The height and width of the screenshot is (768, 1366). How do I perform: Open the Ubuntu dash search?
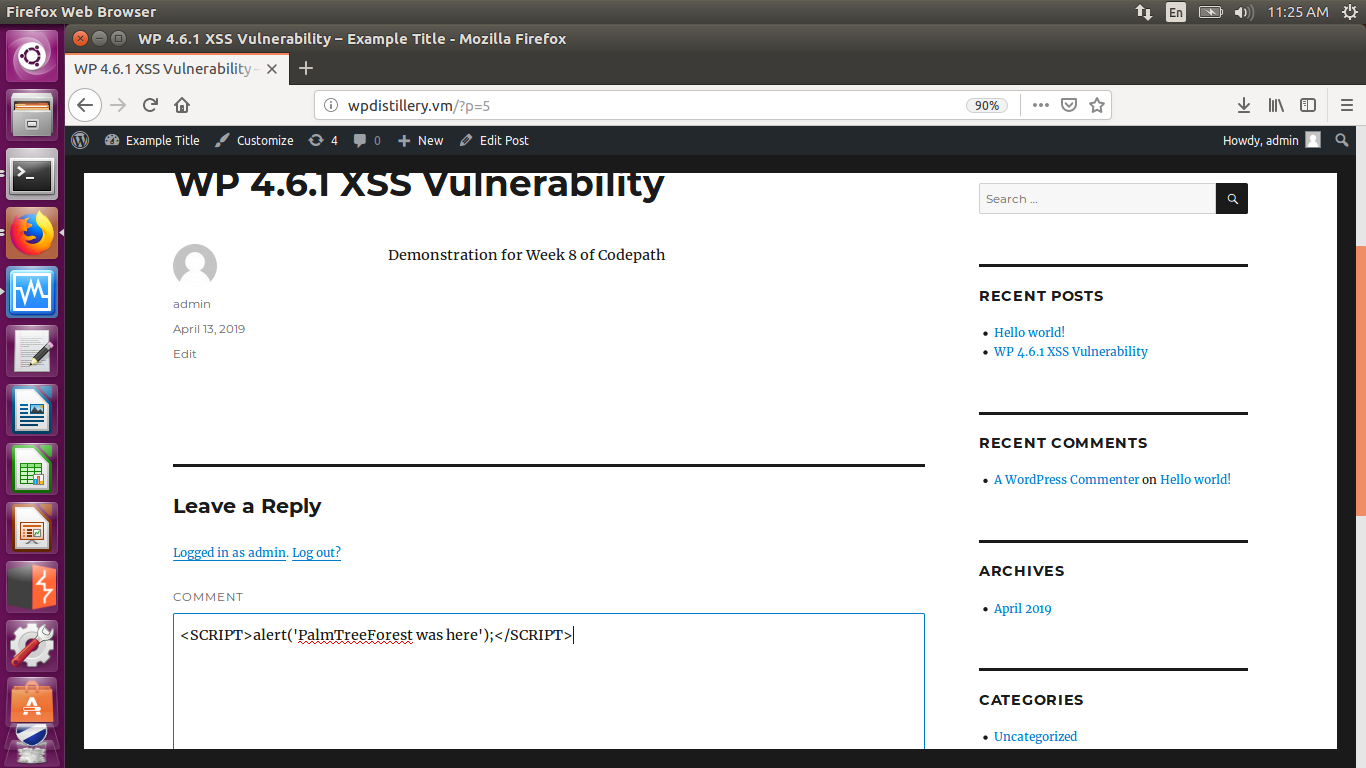(32, 56)
